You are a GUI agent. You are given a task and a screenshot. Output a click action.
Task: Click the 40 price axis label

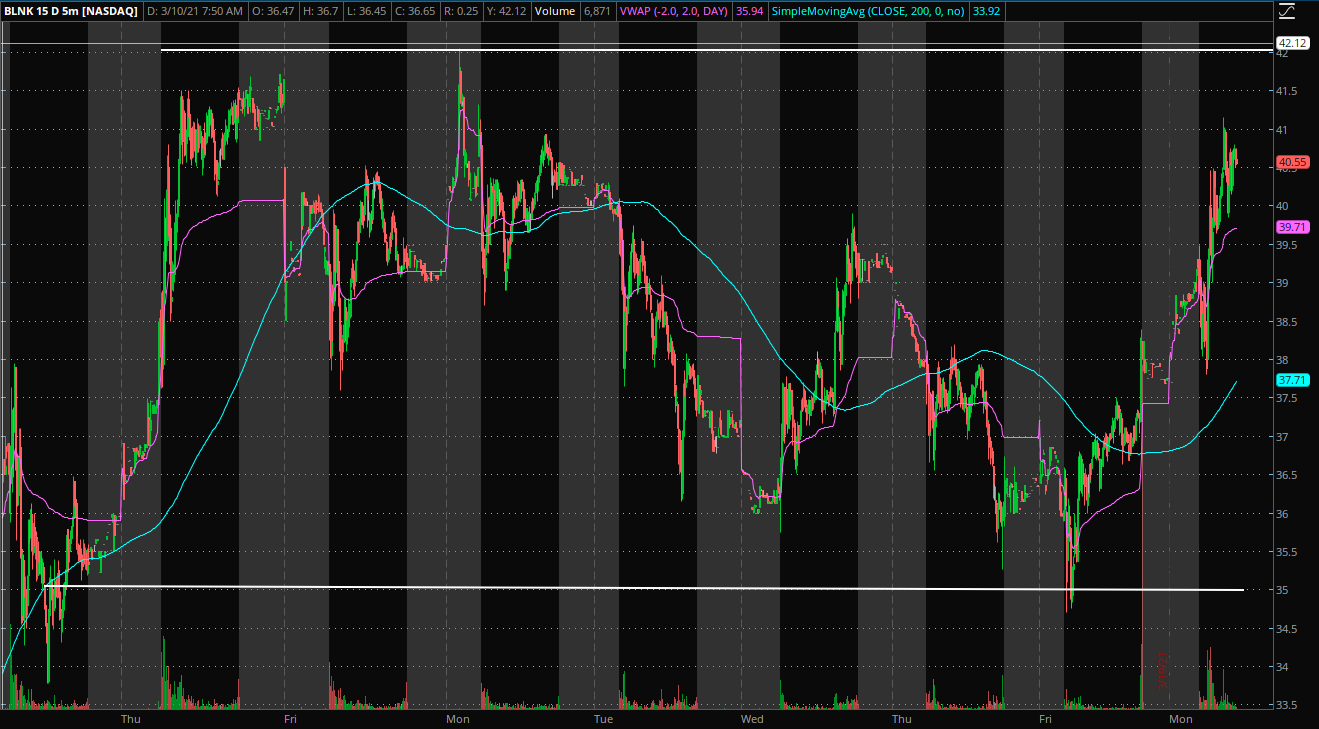(1282, 207)
